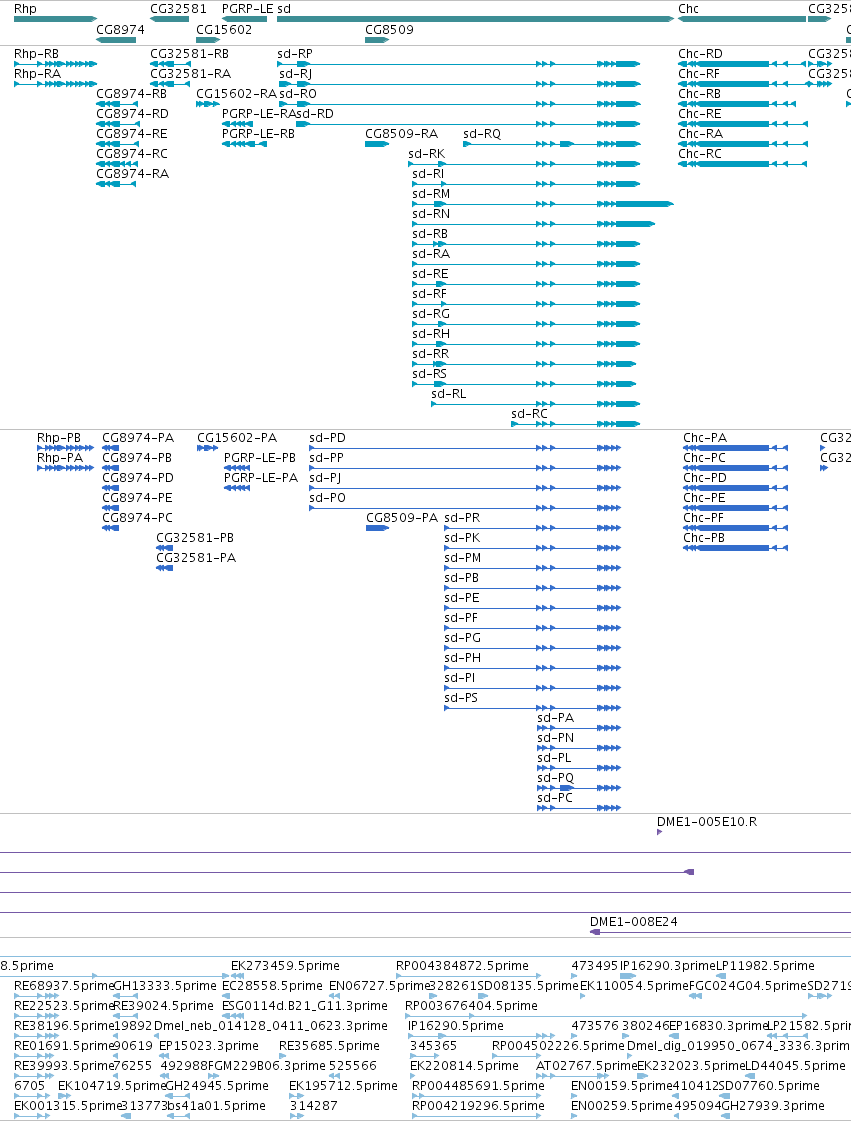The image size is (851, 1121).
Task: Click the CG15602 gene label
Action: (x=224, y=29)
